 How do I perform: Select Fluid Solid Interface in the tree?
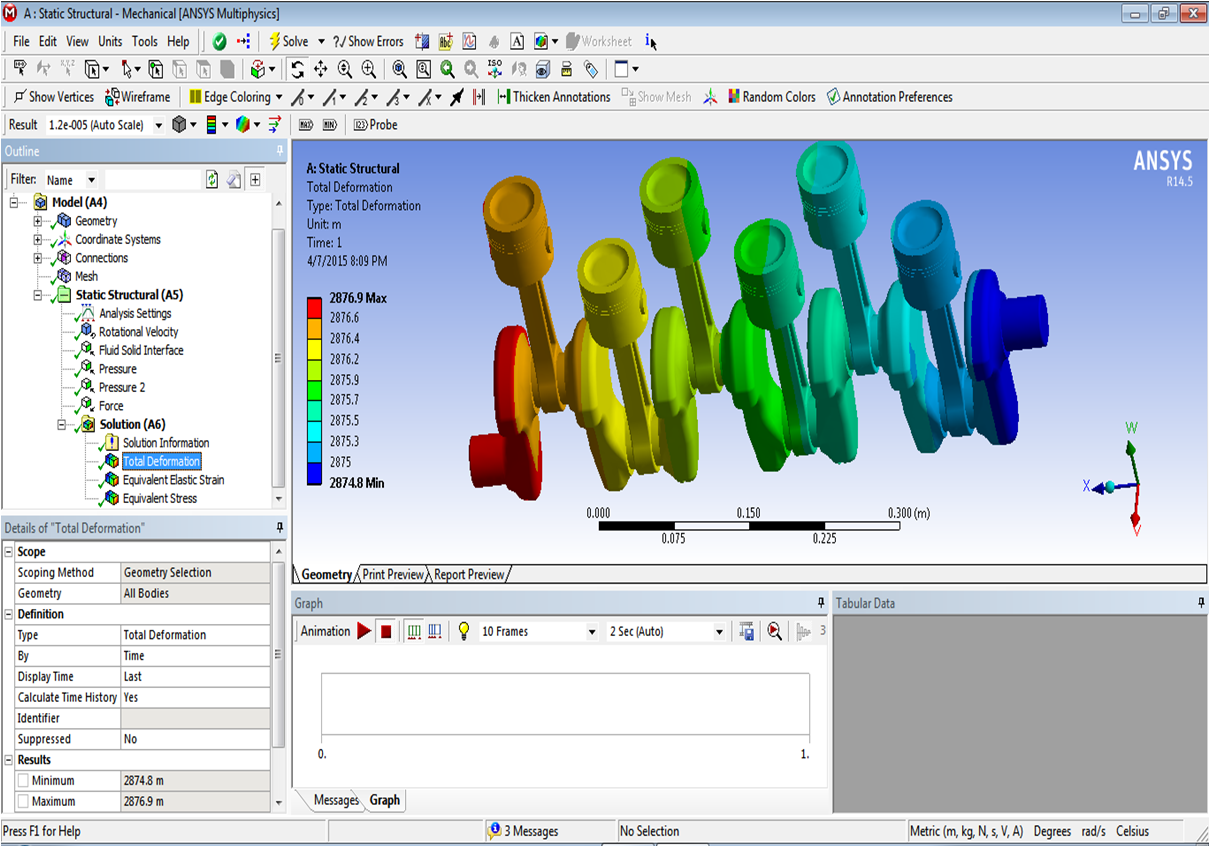141,351
